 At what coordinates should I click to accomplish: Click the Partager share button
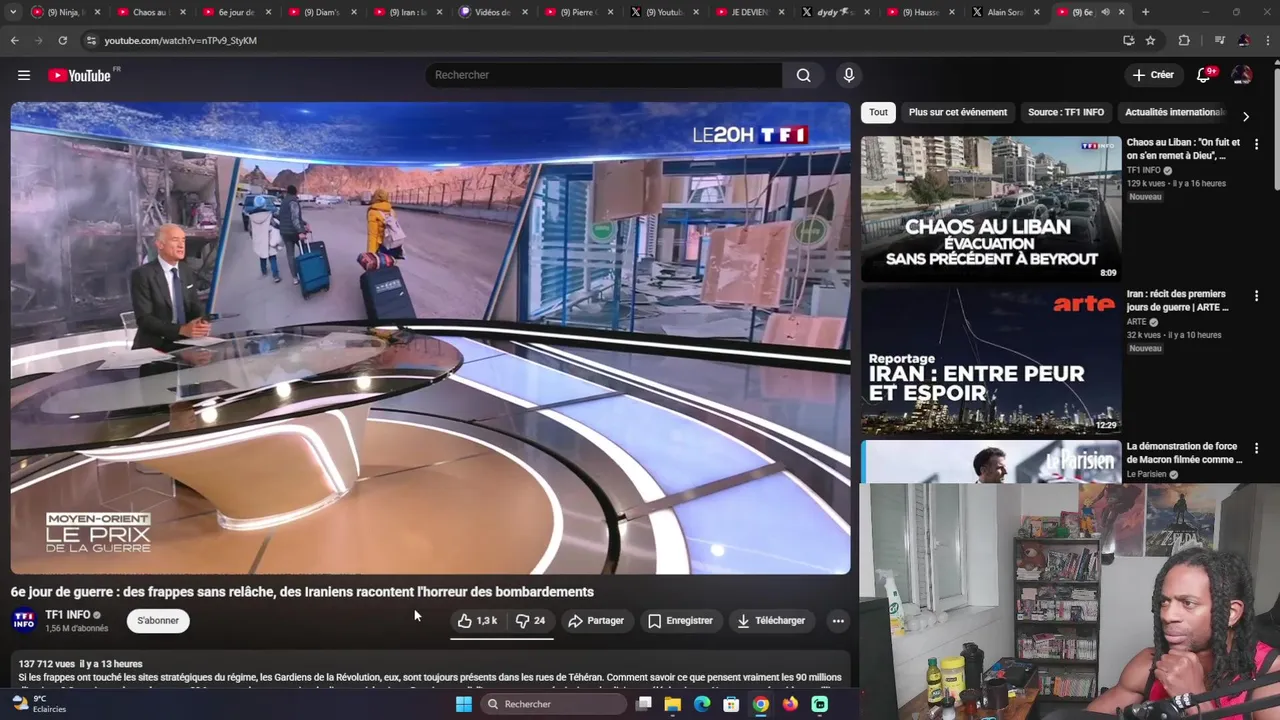point(596,621)
